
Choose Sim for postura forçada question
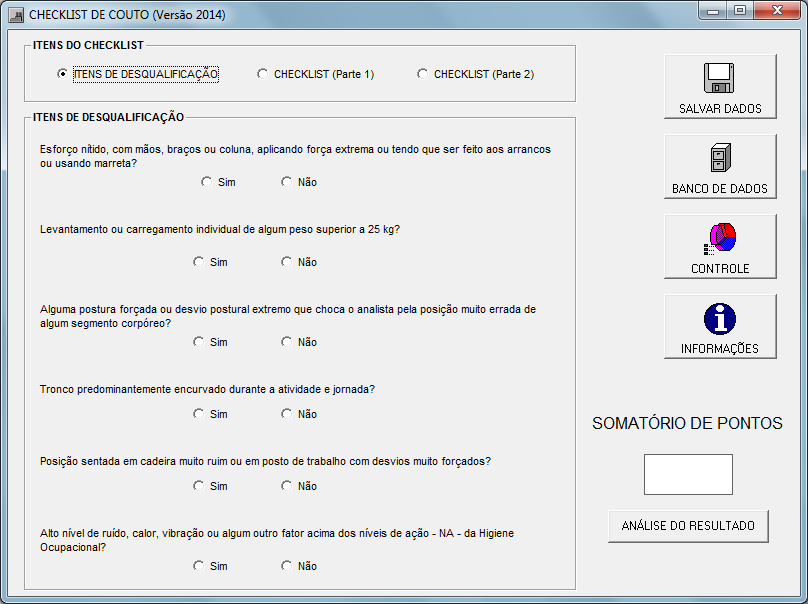pos(210,342)
